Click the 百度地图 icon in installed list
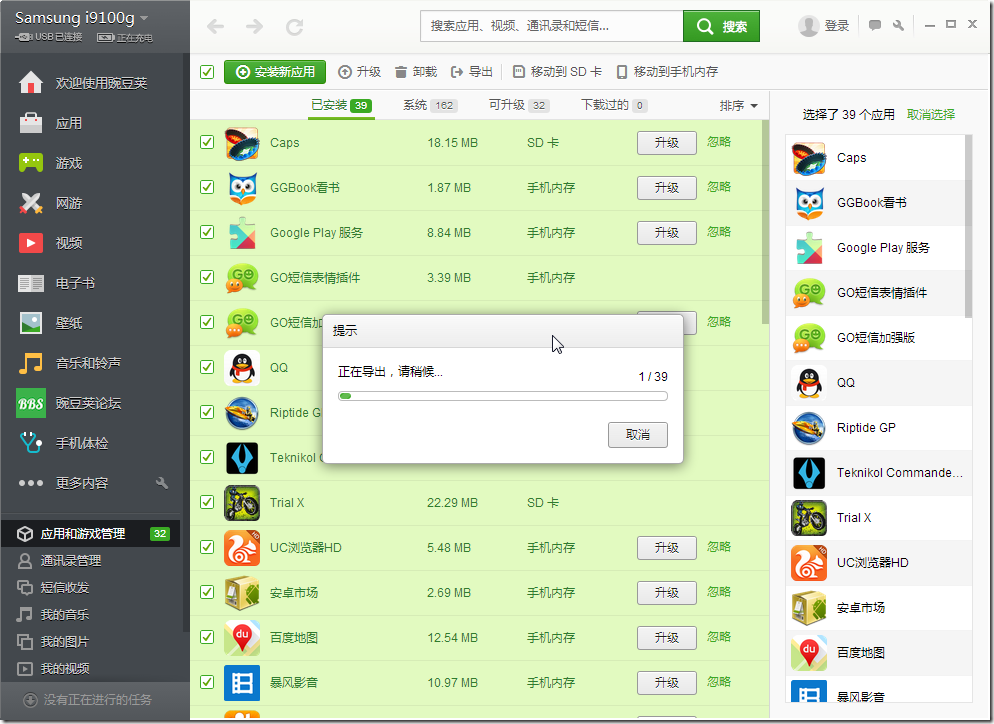 click(242, 638)
